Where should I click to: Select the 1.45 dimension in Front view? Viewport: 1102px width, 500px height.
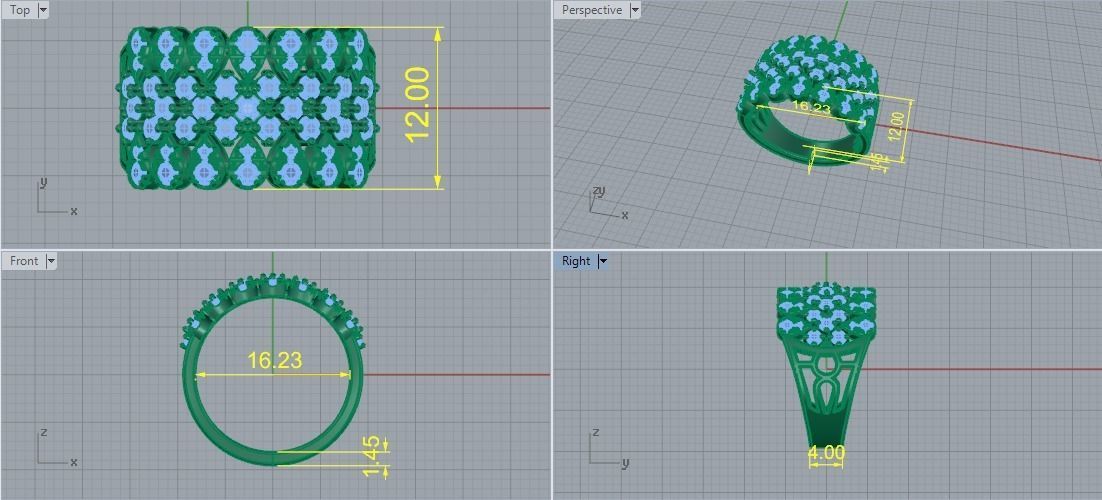pyautogui.click(x=372, y=456)
